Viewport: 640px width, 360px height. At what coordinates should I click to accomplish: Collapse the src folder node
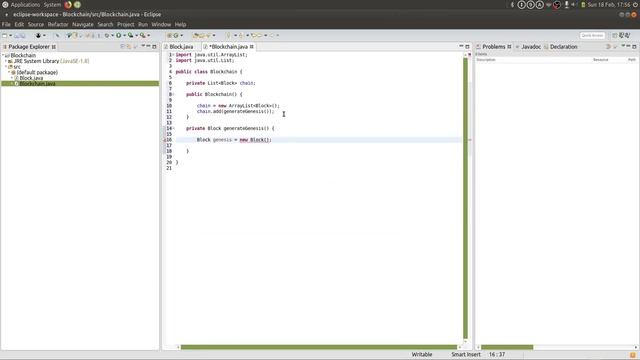[x=6, y=67]
